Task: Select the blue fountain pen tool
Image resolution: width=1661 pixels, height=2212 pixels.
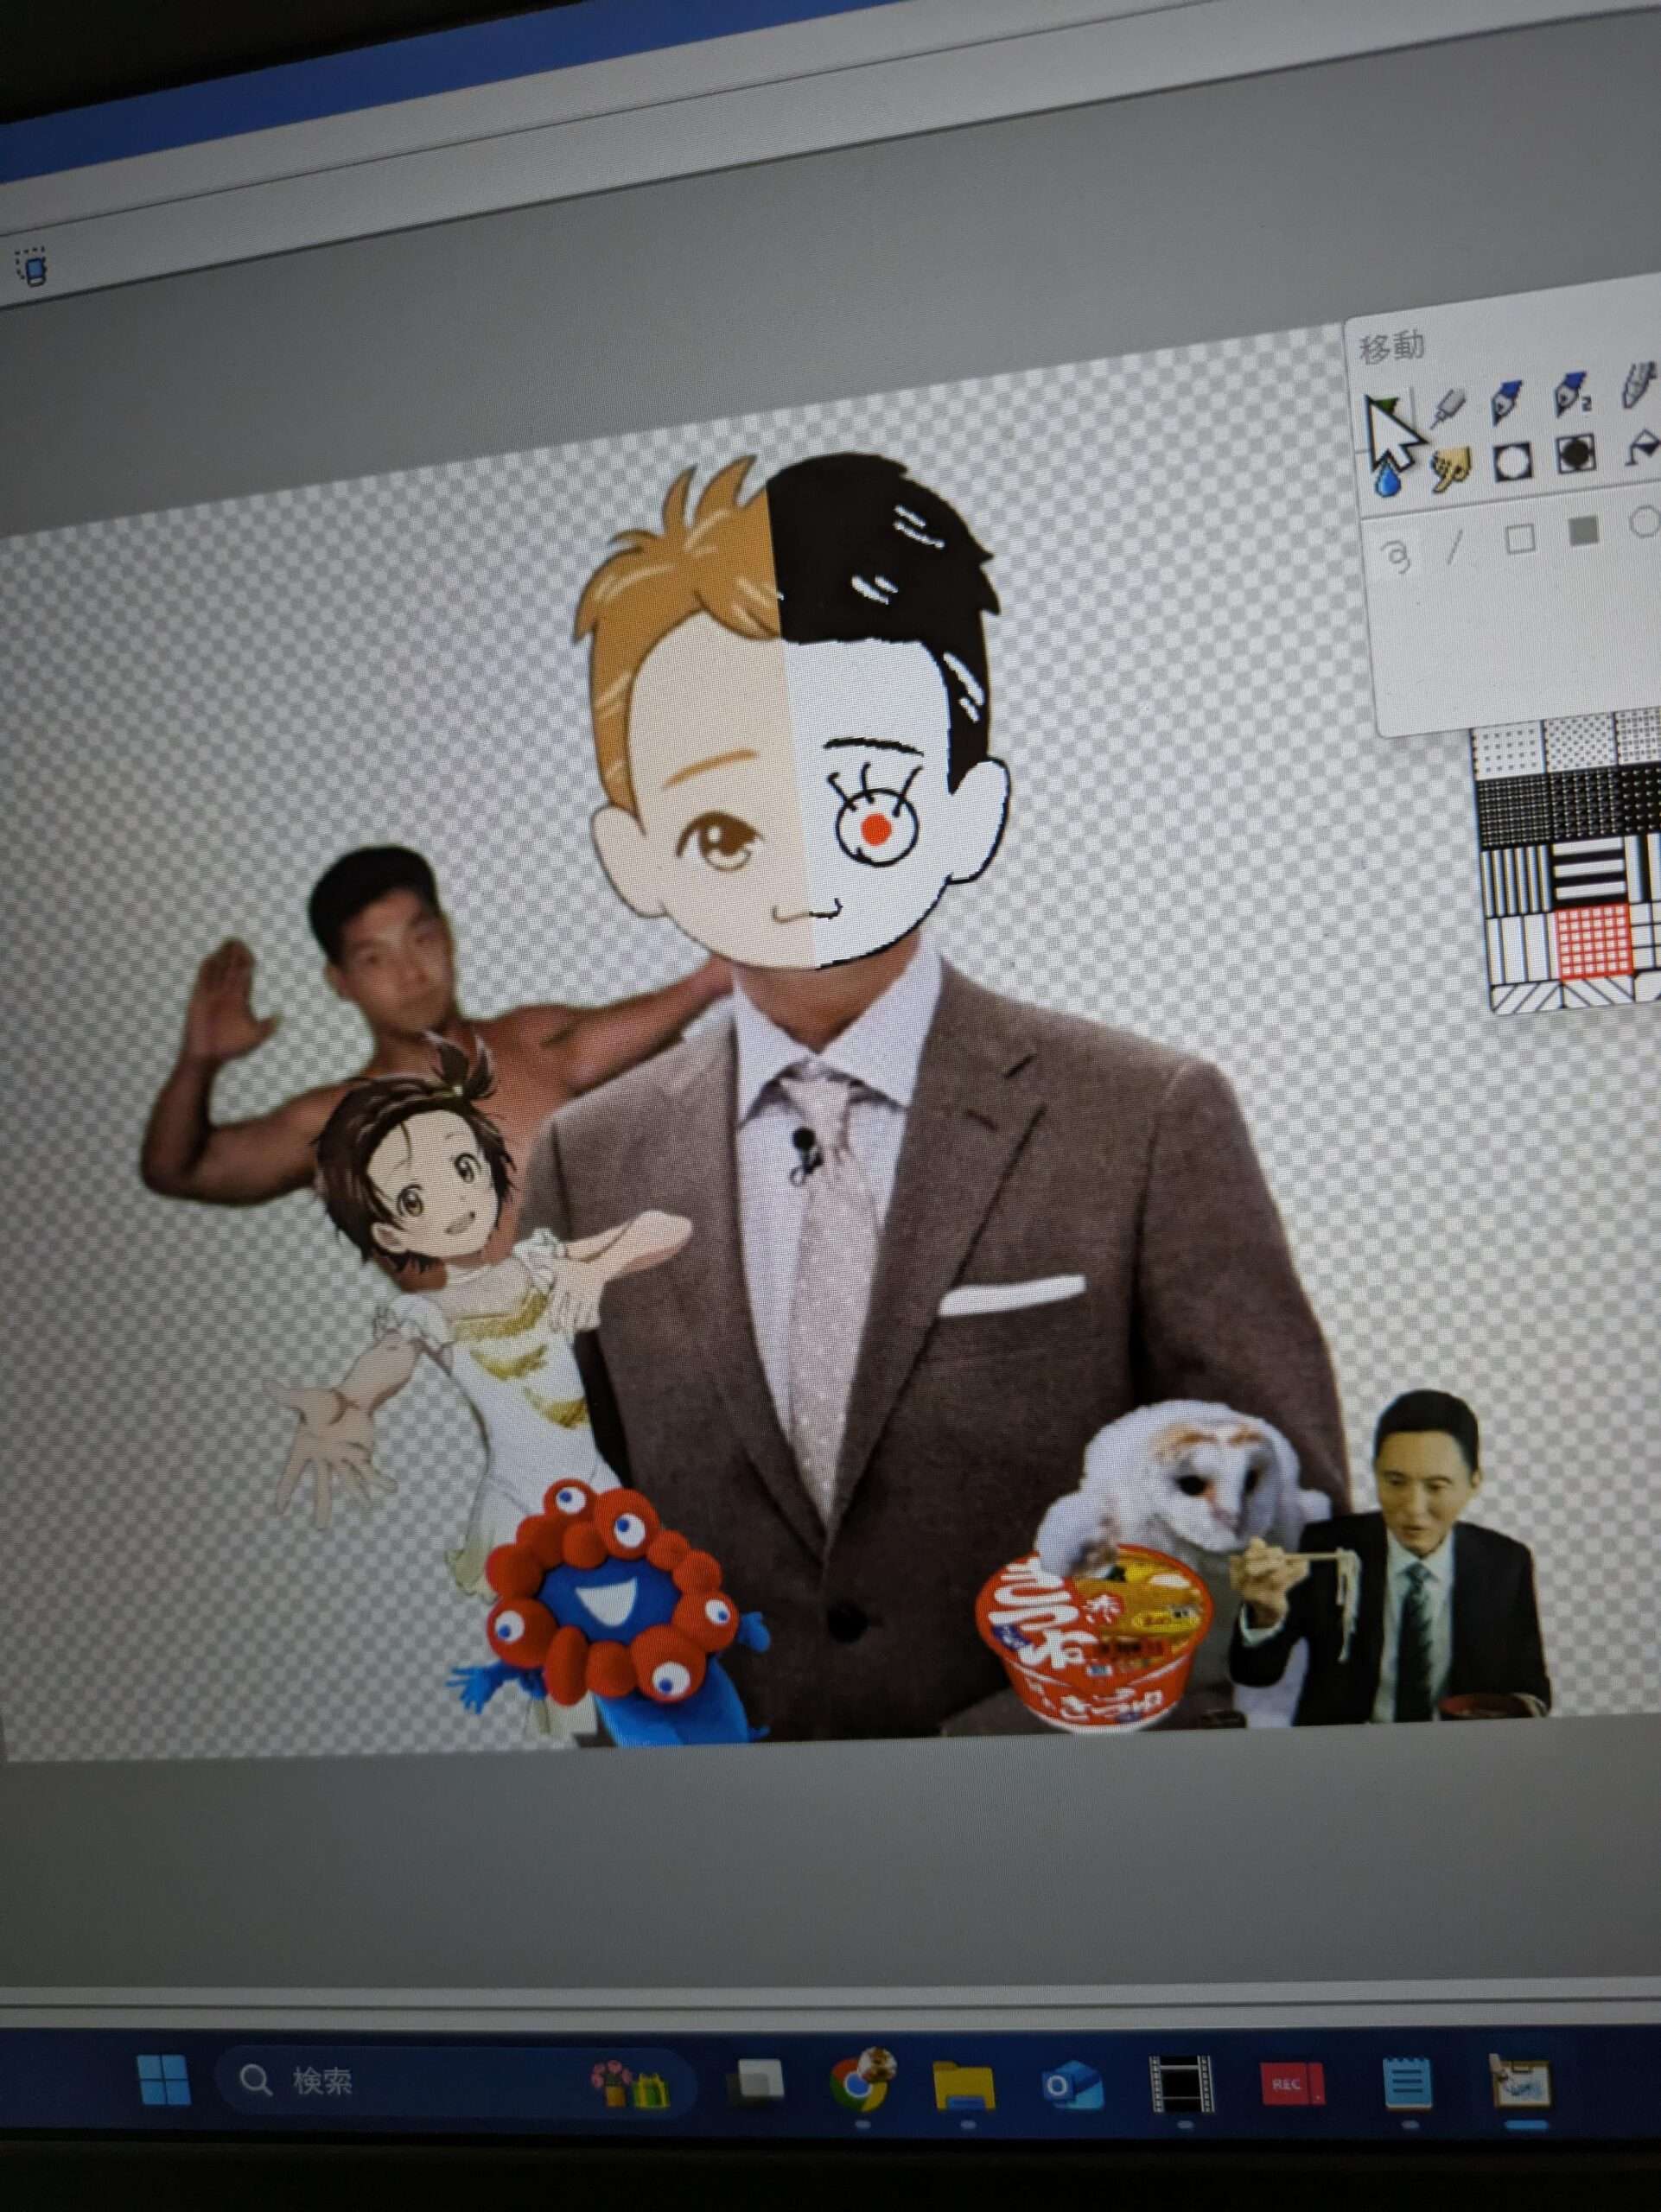Action: pos(1506,401)
